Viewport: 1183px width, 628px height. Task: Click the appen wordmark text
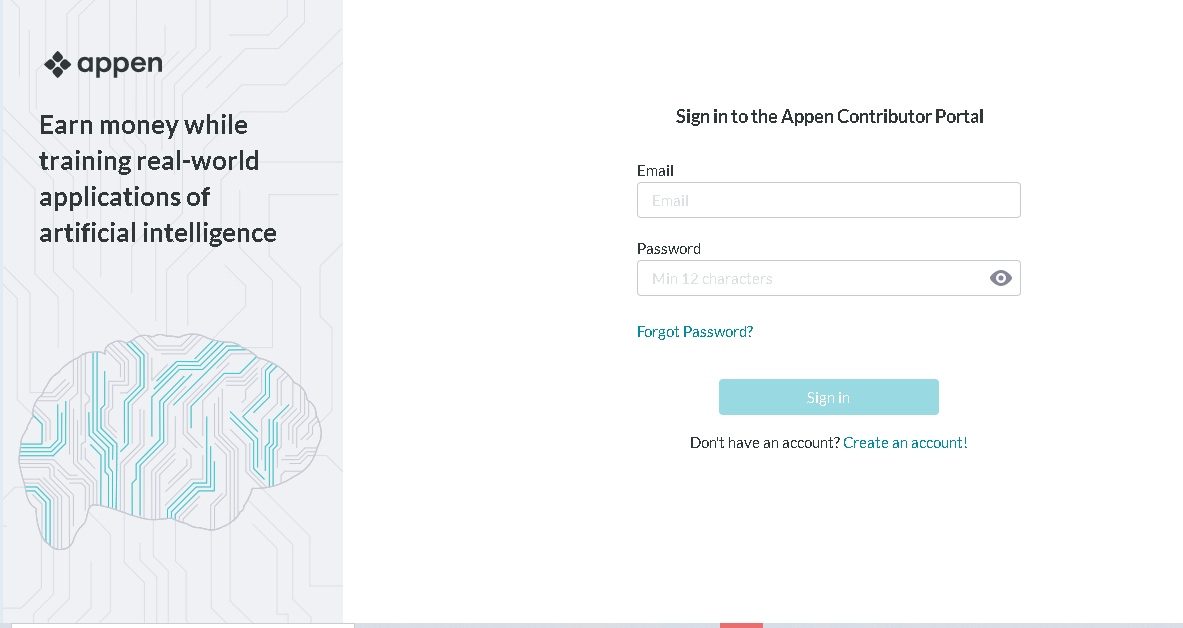click(x=119, y=65)
